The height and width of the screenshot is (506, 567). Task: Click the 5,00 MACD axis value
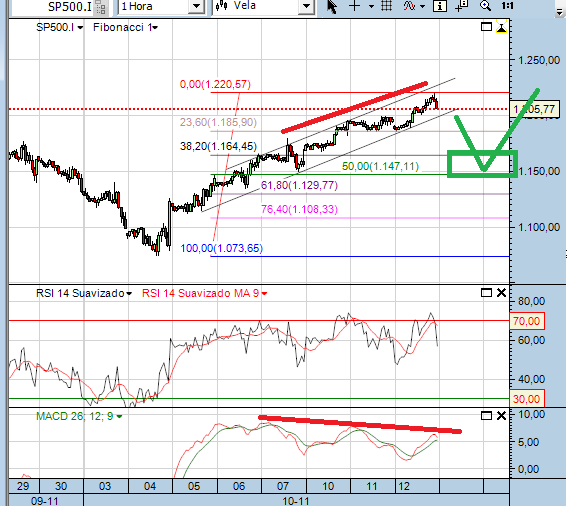(528, 442)
